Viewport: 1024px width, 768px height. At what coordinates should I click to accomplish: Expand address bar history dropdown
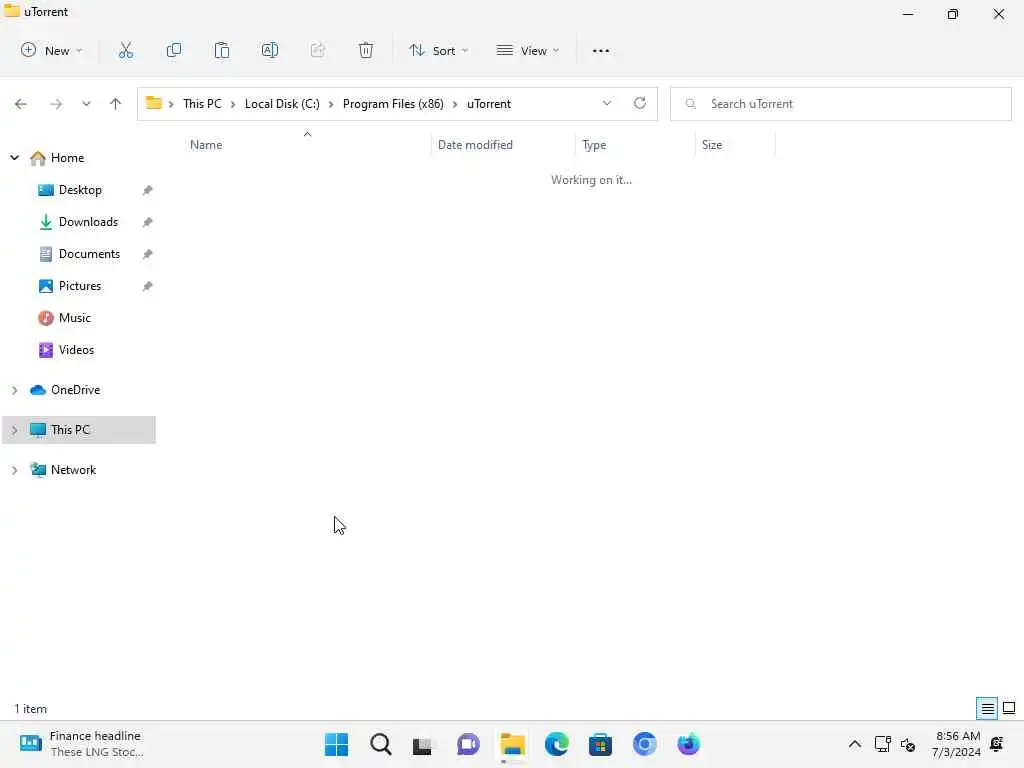[x=607, y=103]
